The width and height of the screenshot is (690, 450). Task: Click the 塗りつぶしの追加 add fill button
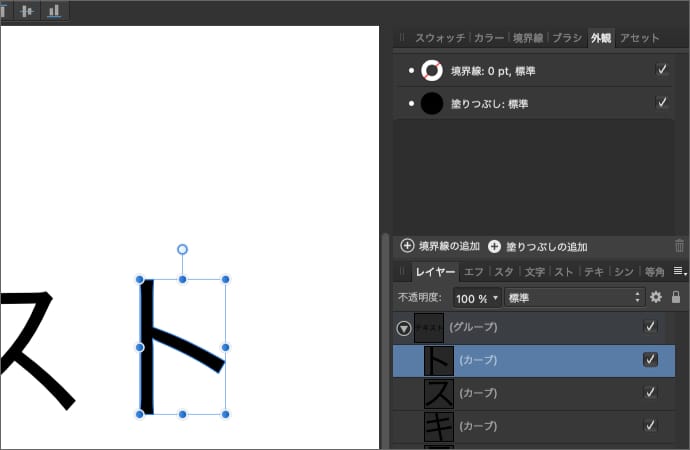coord(537,246)
